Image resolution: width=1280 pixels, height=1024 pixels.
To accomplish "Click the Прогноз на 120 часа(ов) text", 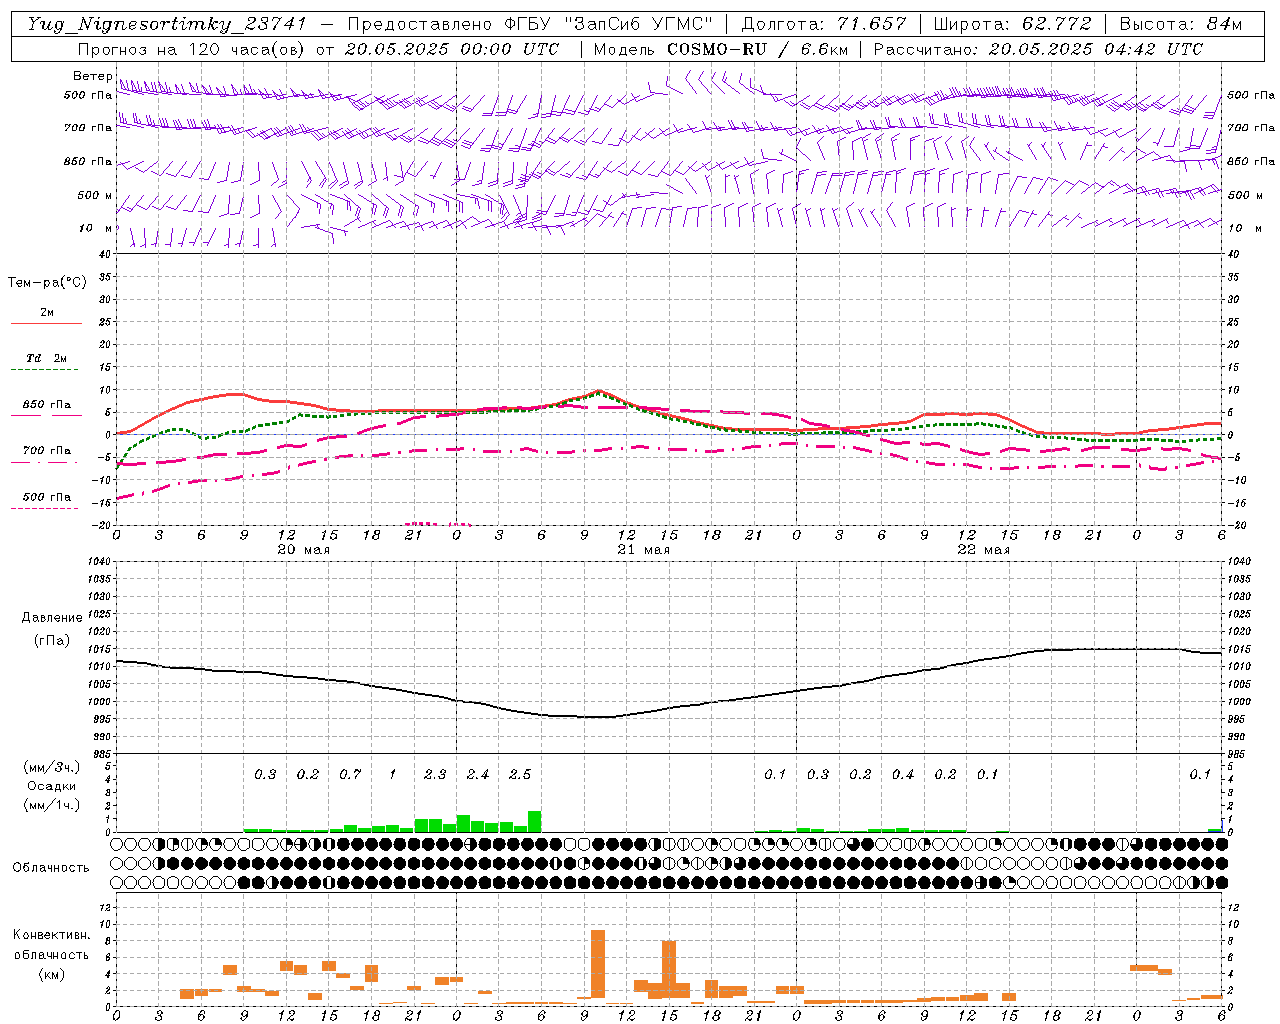I will tap(192, 49).
